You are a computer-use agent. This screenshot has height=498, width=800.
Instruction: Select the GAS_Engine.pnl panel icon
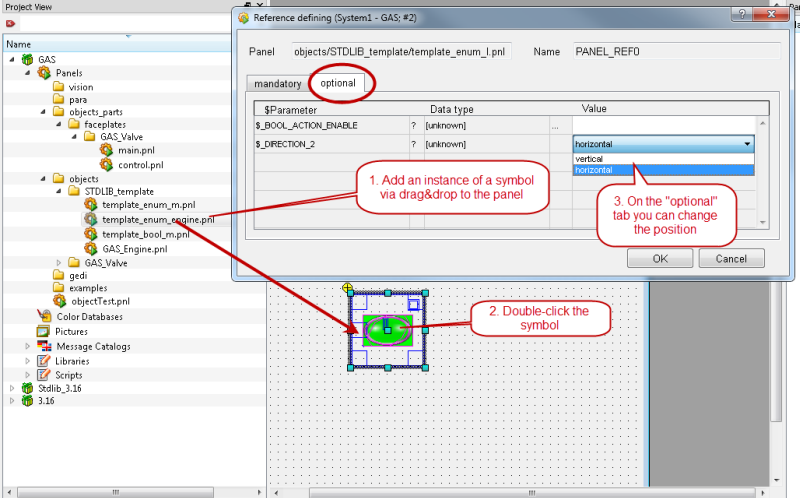(90, 248)
